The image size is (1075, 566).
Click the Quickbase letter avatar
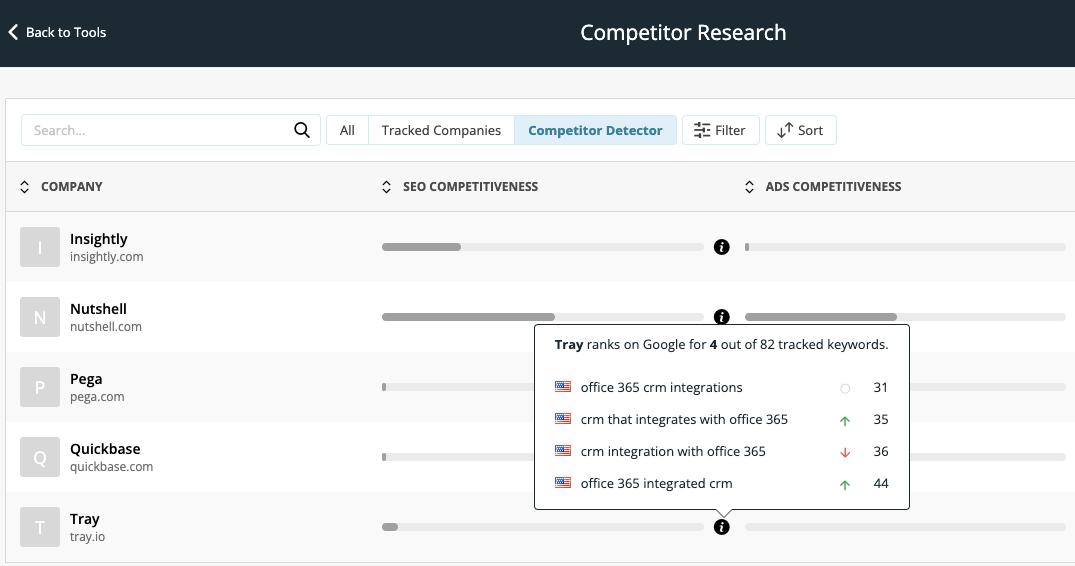[40, 457]
